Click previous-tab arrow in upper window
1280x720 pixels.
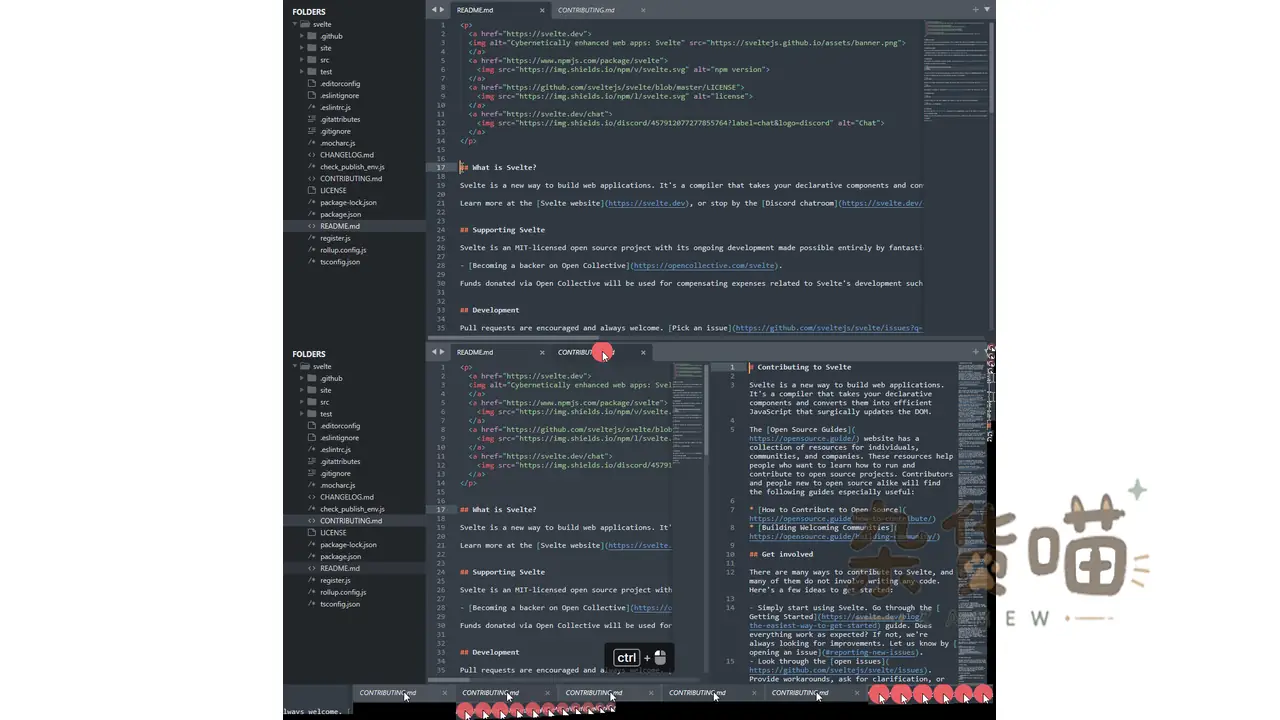click(x=433, y=10)
